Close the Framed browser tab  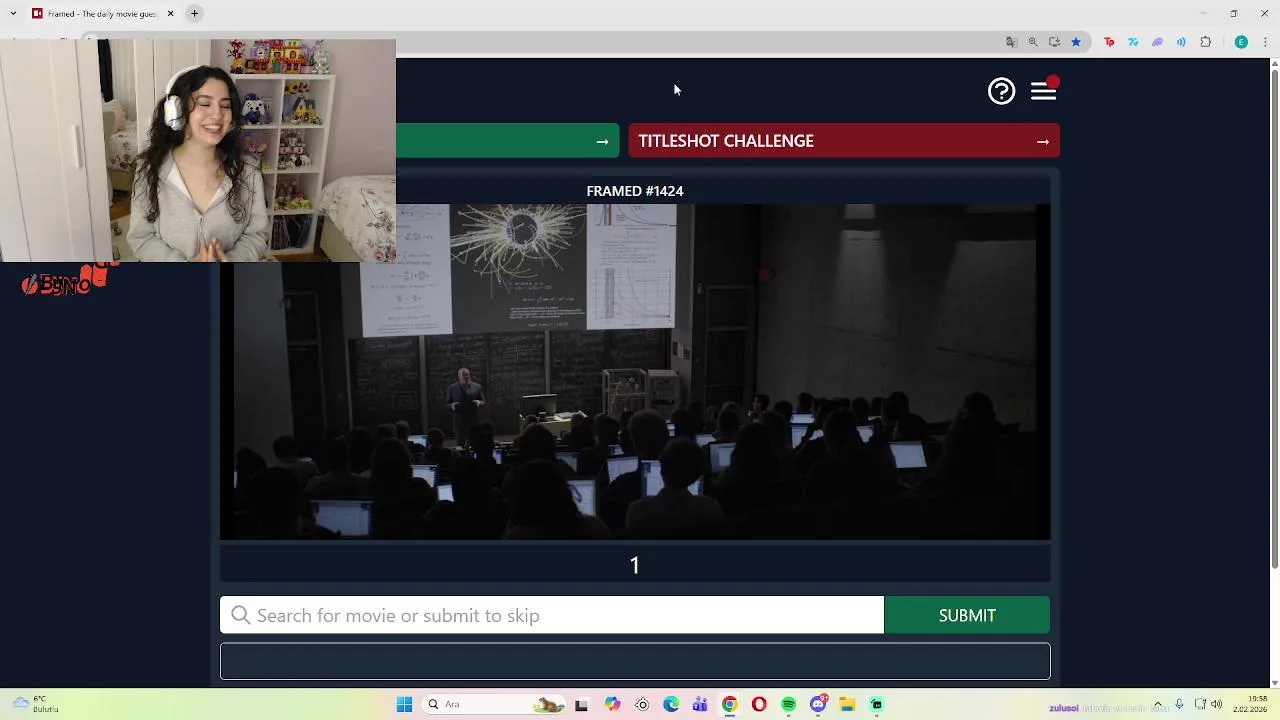(x=170, y=13)
